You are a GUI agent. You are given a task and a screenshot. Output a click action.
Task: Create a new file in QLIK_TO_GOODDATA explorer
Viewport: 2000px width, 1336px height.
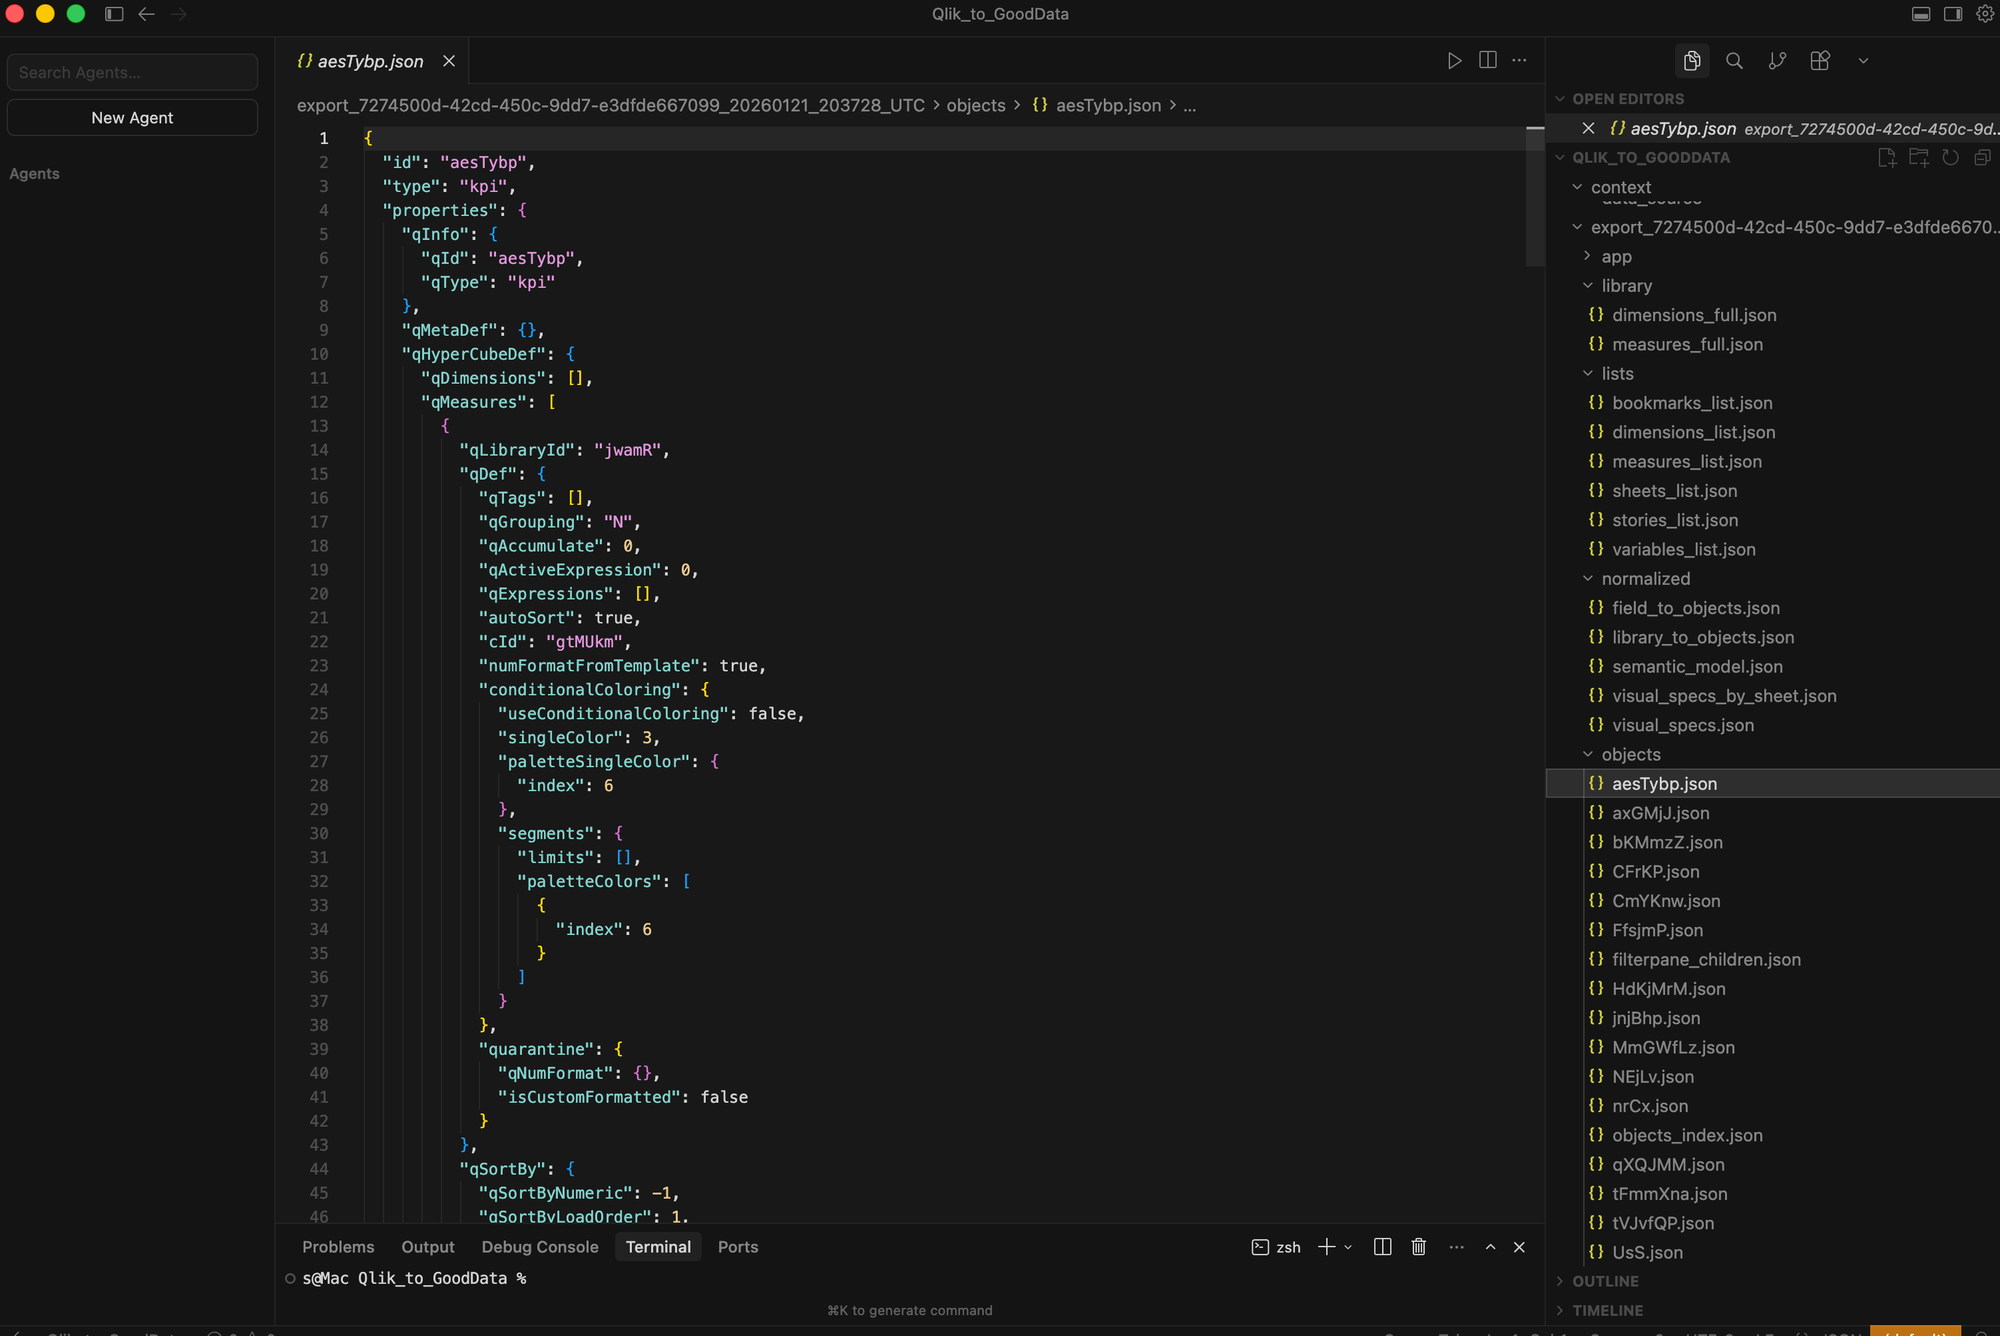click(1887, 157)
